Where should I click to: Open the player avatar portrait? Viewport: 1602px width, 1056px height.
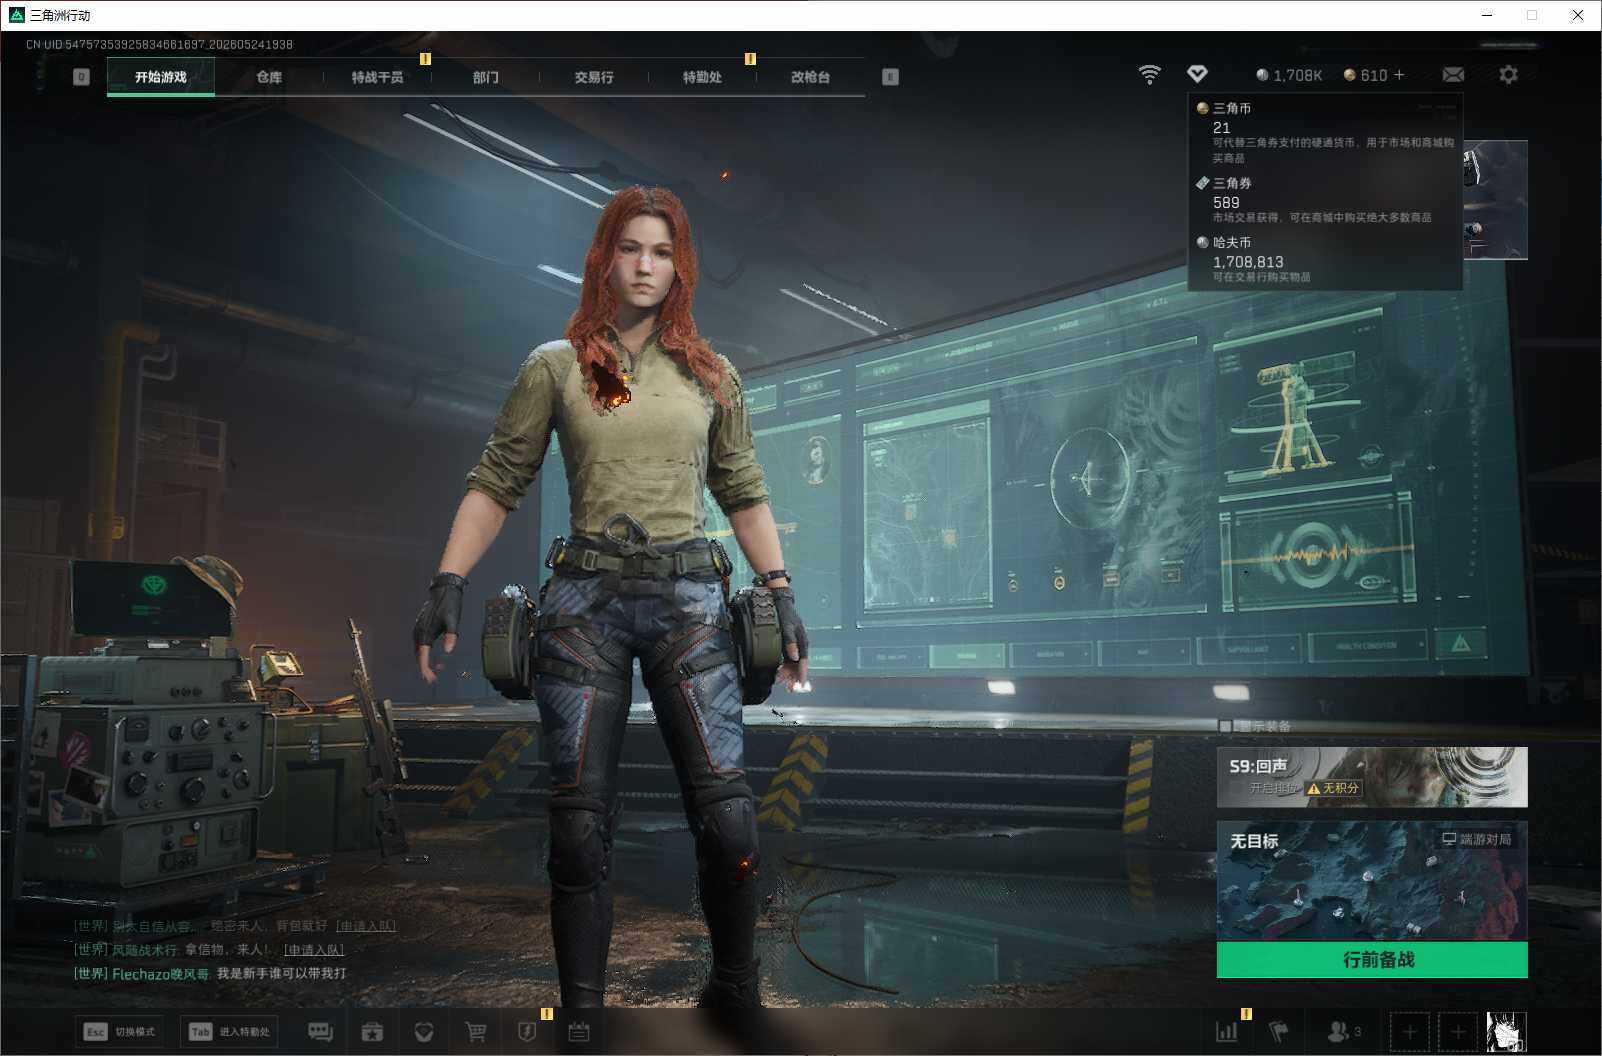1506,1032
